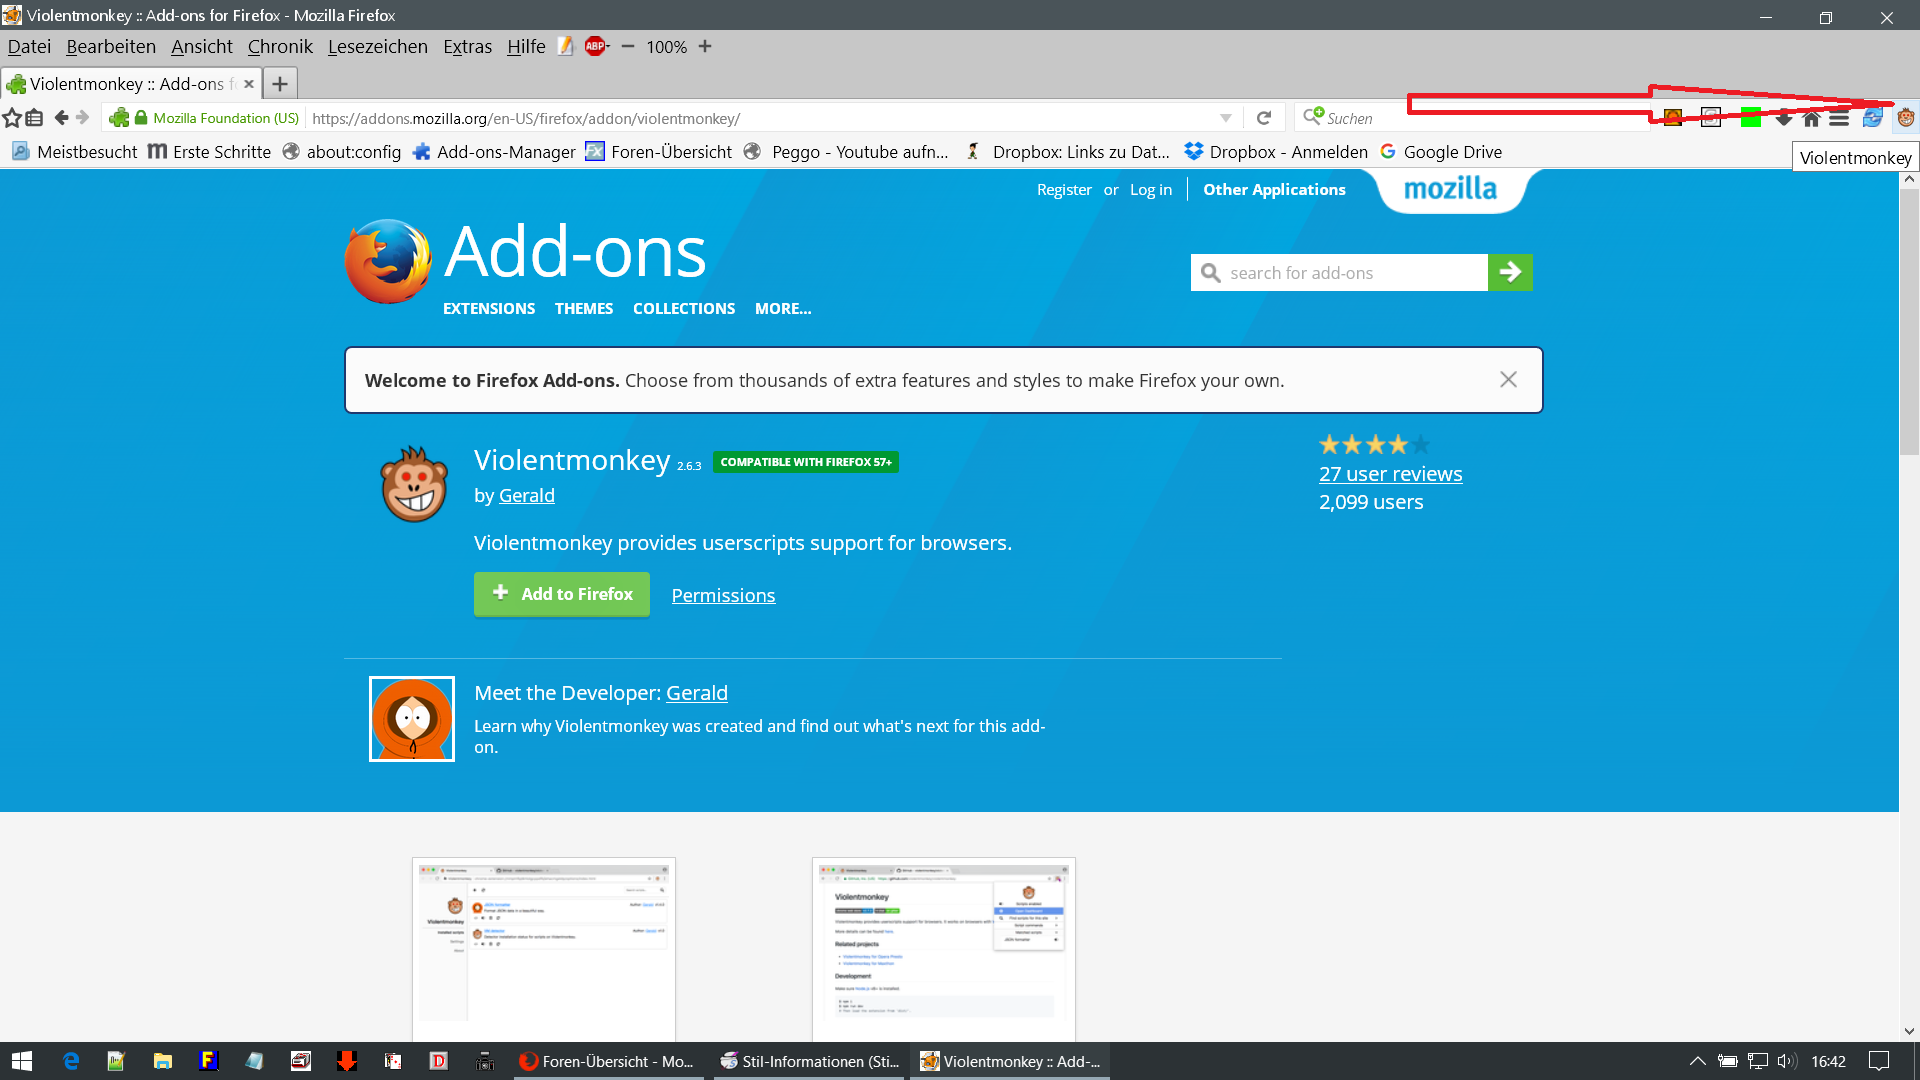Open the Permissions link

tap(723, 595)
